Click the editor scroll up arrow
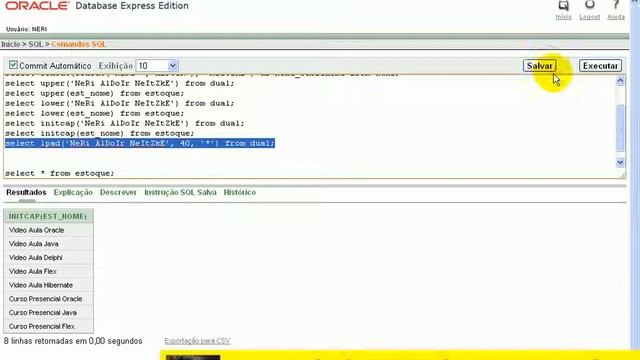This screenshot has width=640, height=360. pyautogui.click(x=620, y=81)
